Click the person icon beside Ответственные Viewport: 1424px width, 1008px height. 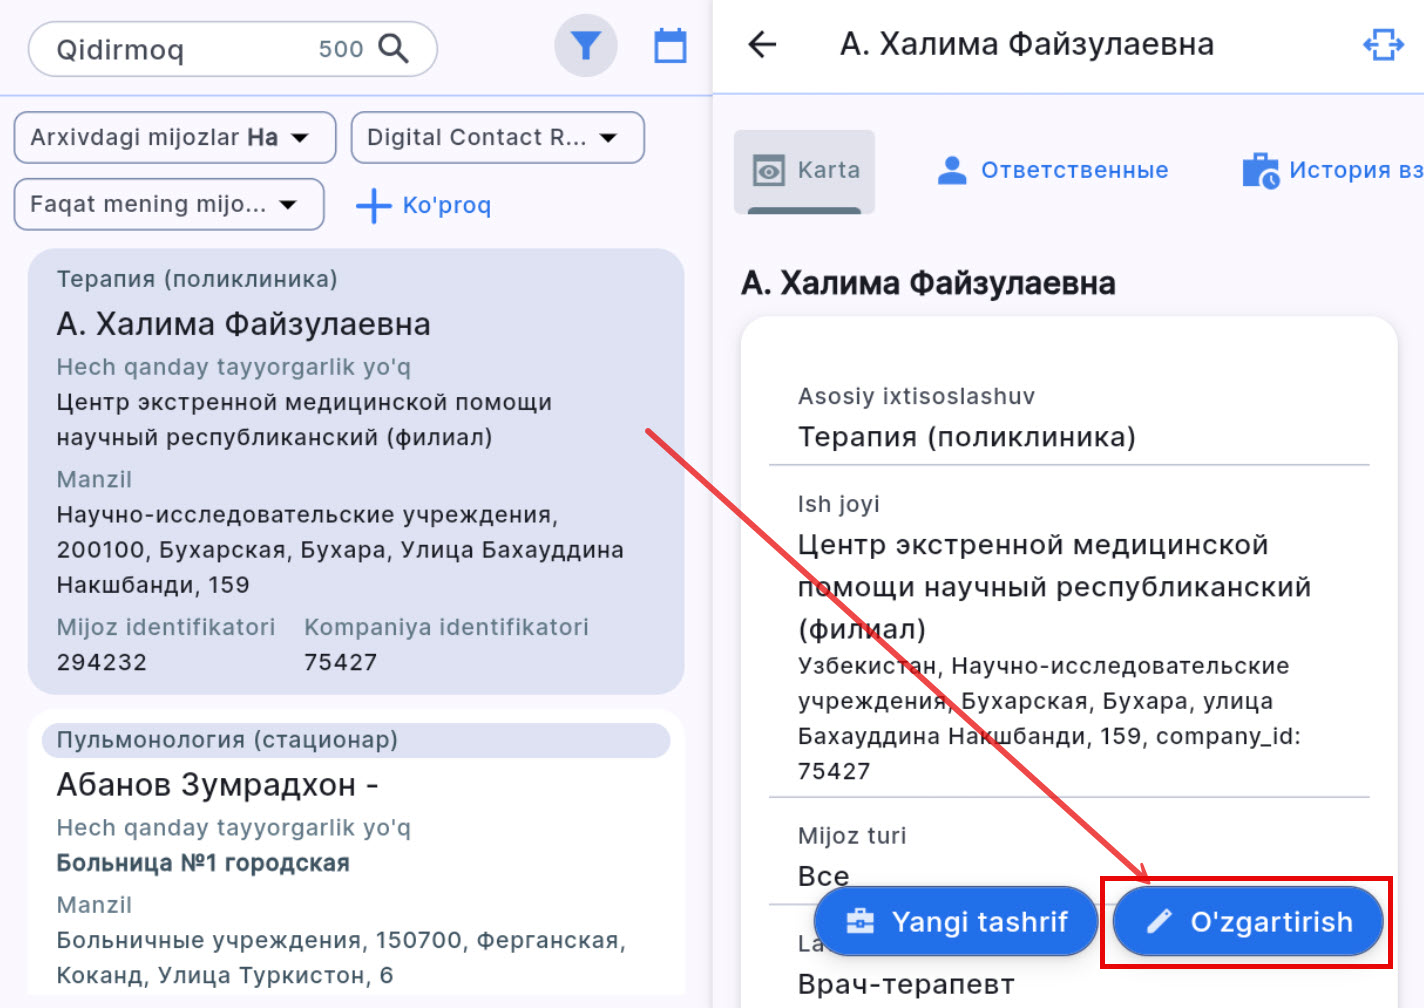952,171
